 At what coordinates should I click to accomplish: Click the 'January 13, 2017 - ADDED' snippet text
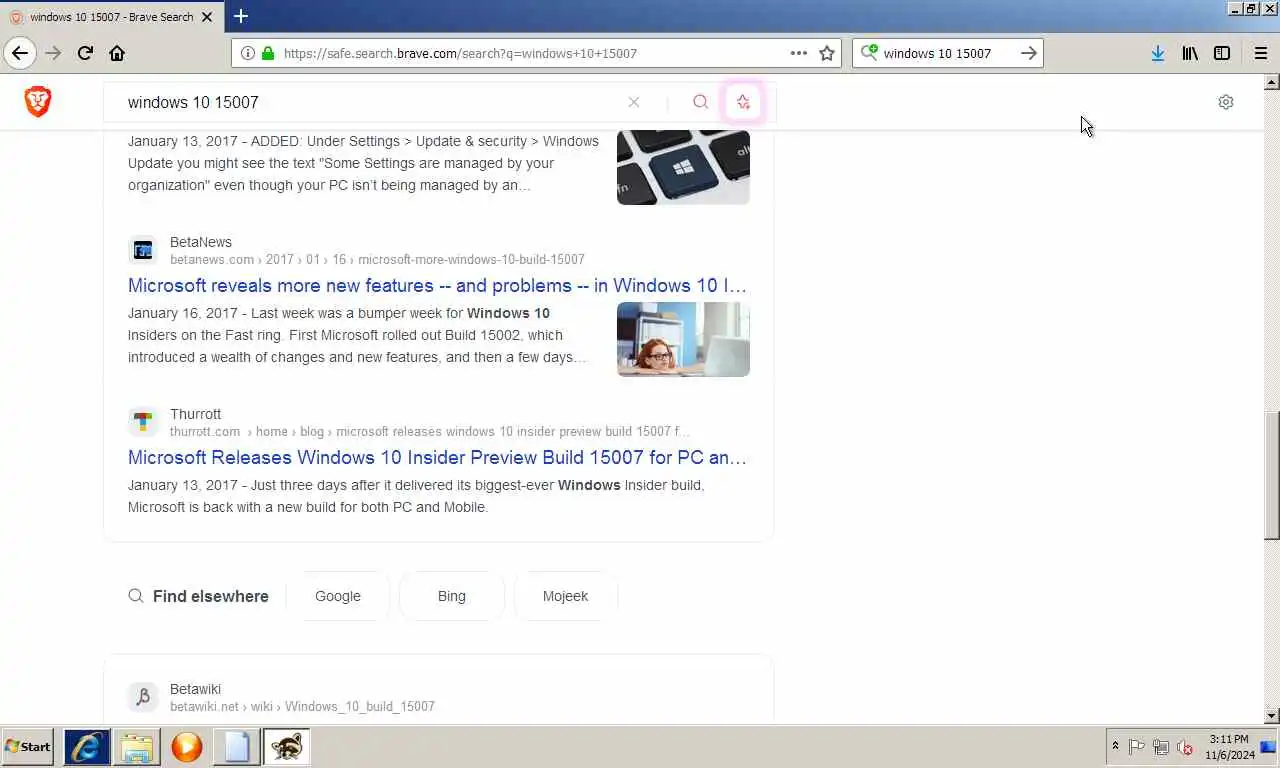coord(363,163)
